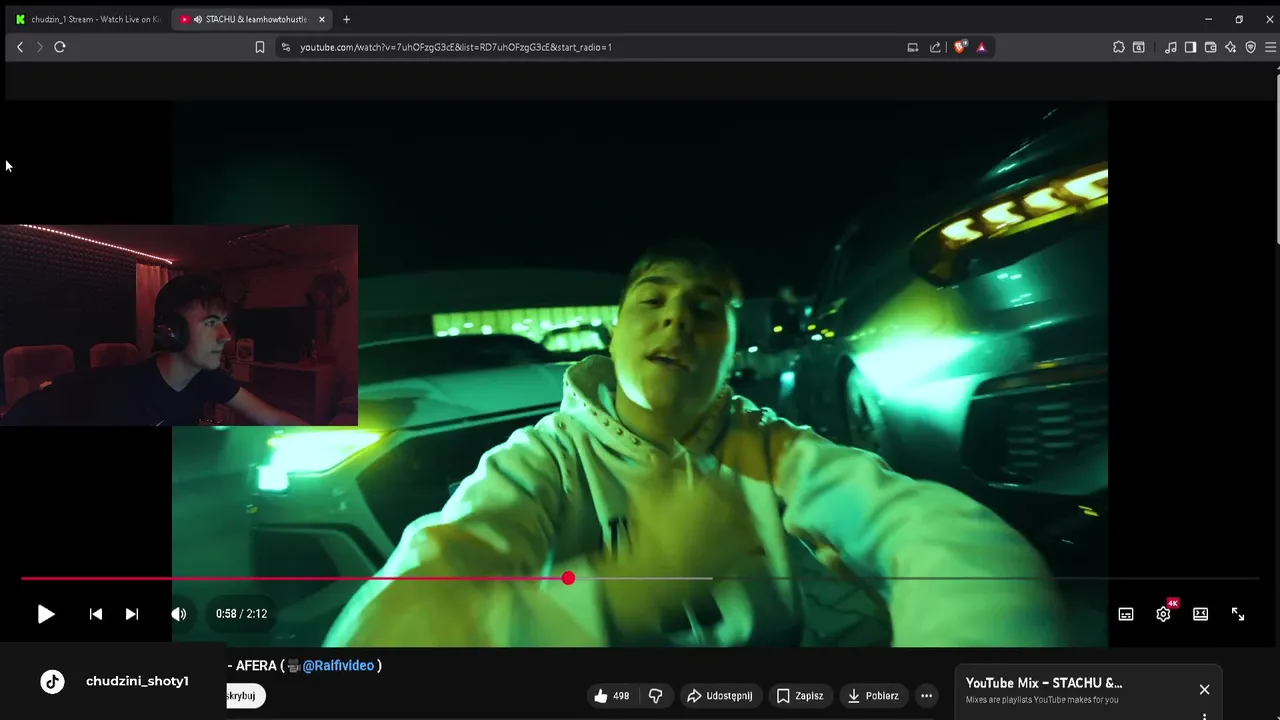Open Leo AI sparkle icon
Image resolution: width=1280 pixels, height=720 pixels.
pos(1230,47)
